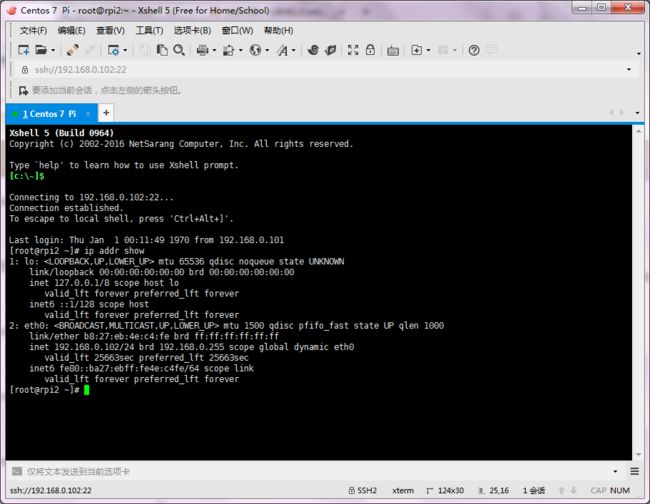Click the xterm status bar entry

pyautogui.click(x=403, y=491)
